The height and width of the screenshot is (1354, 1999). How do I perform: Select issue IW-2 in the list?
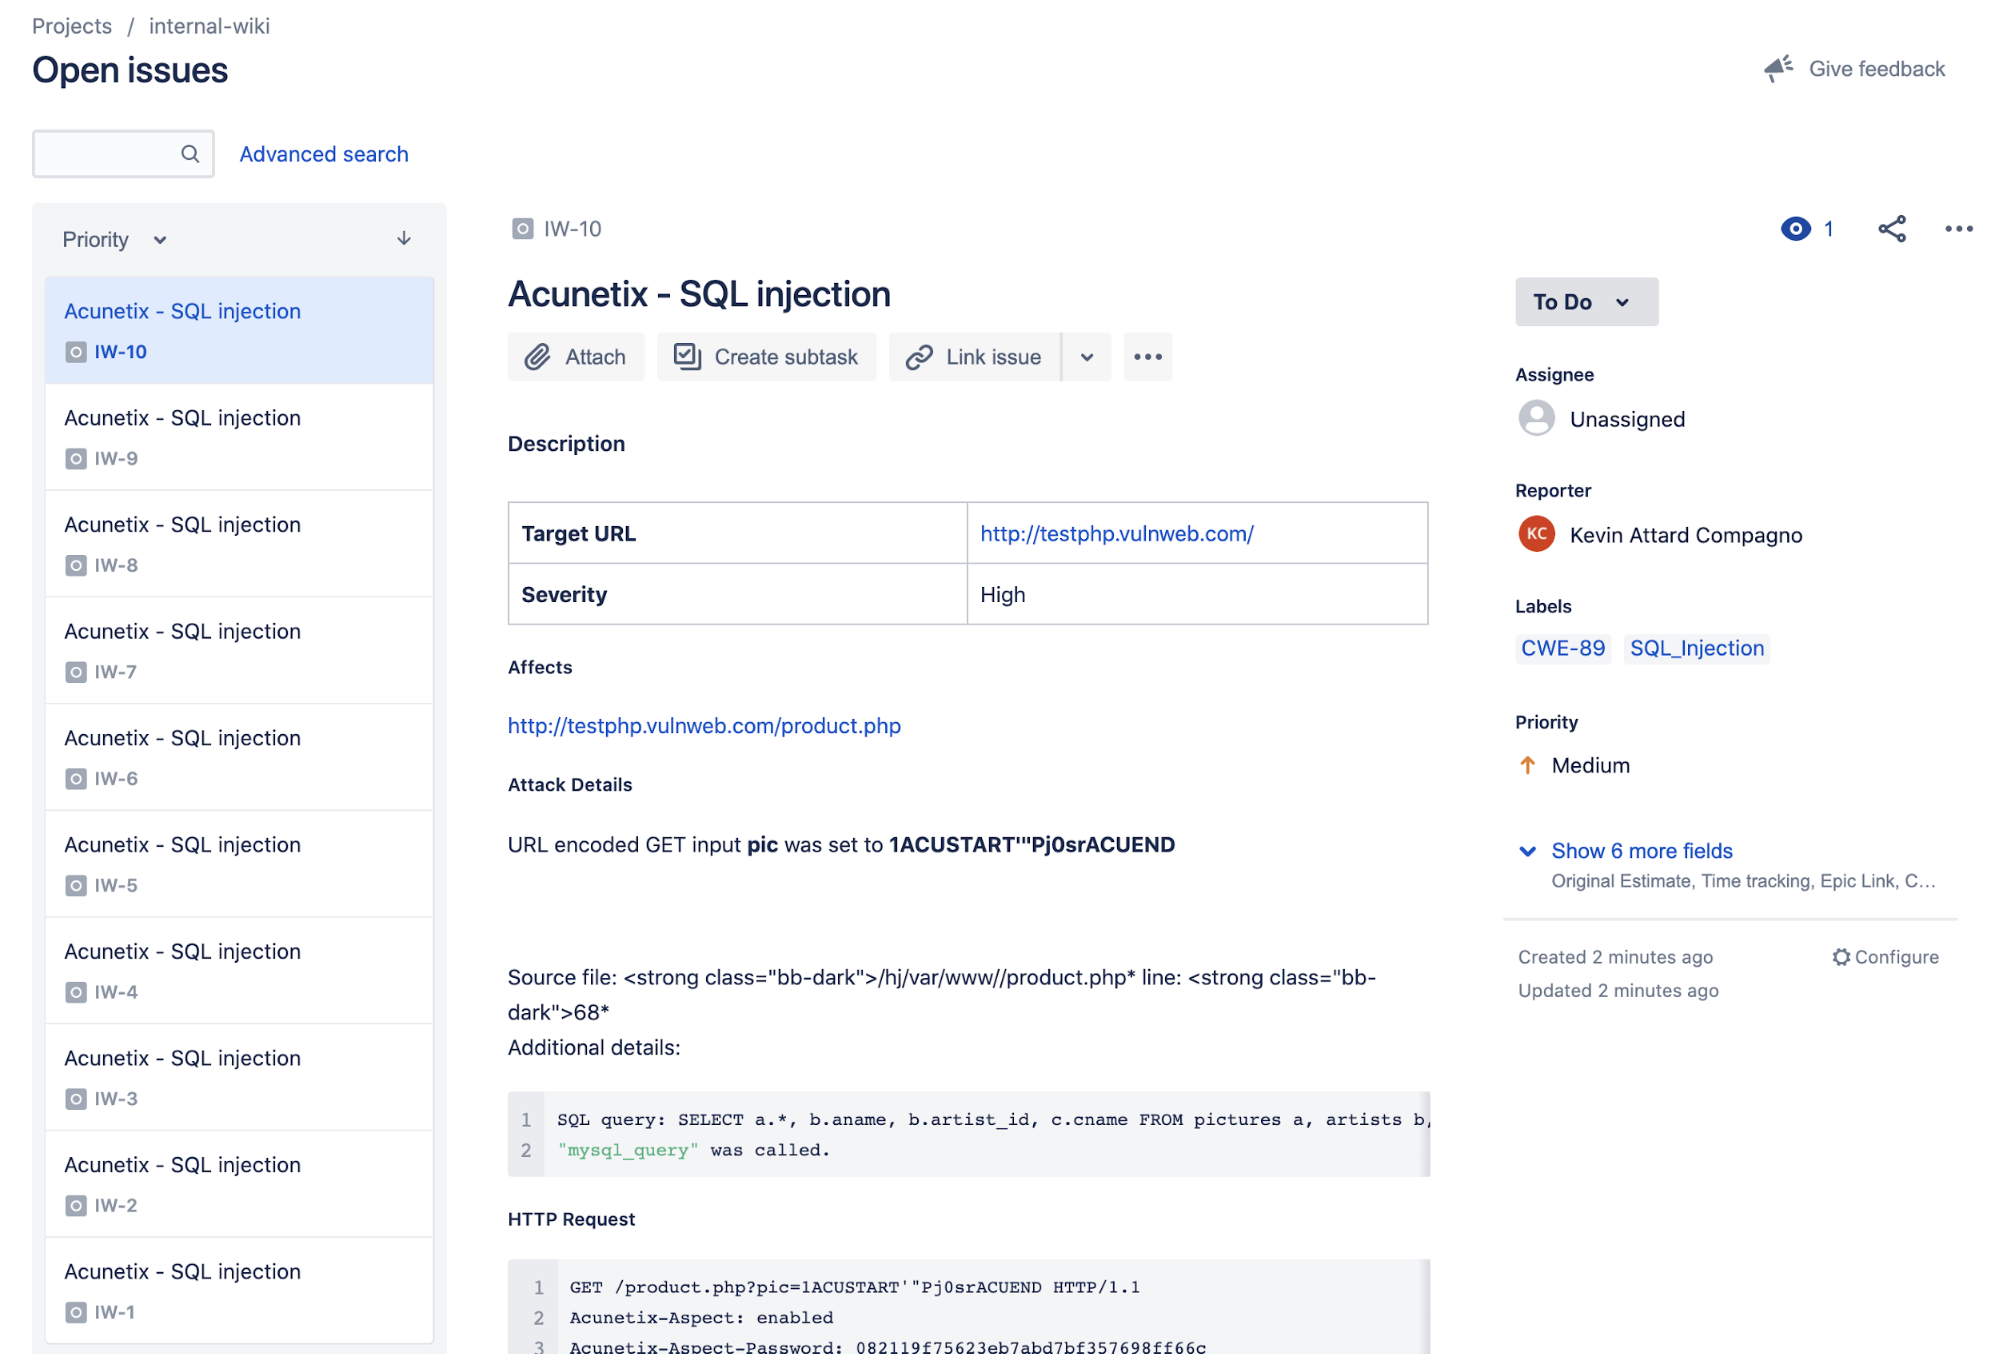pyautogui.click(x=239, y=1184)
